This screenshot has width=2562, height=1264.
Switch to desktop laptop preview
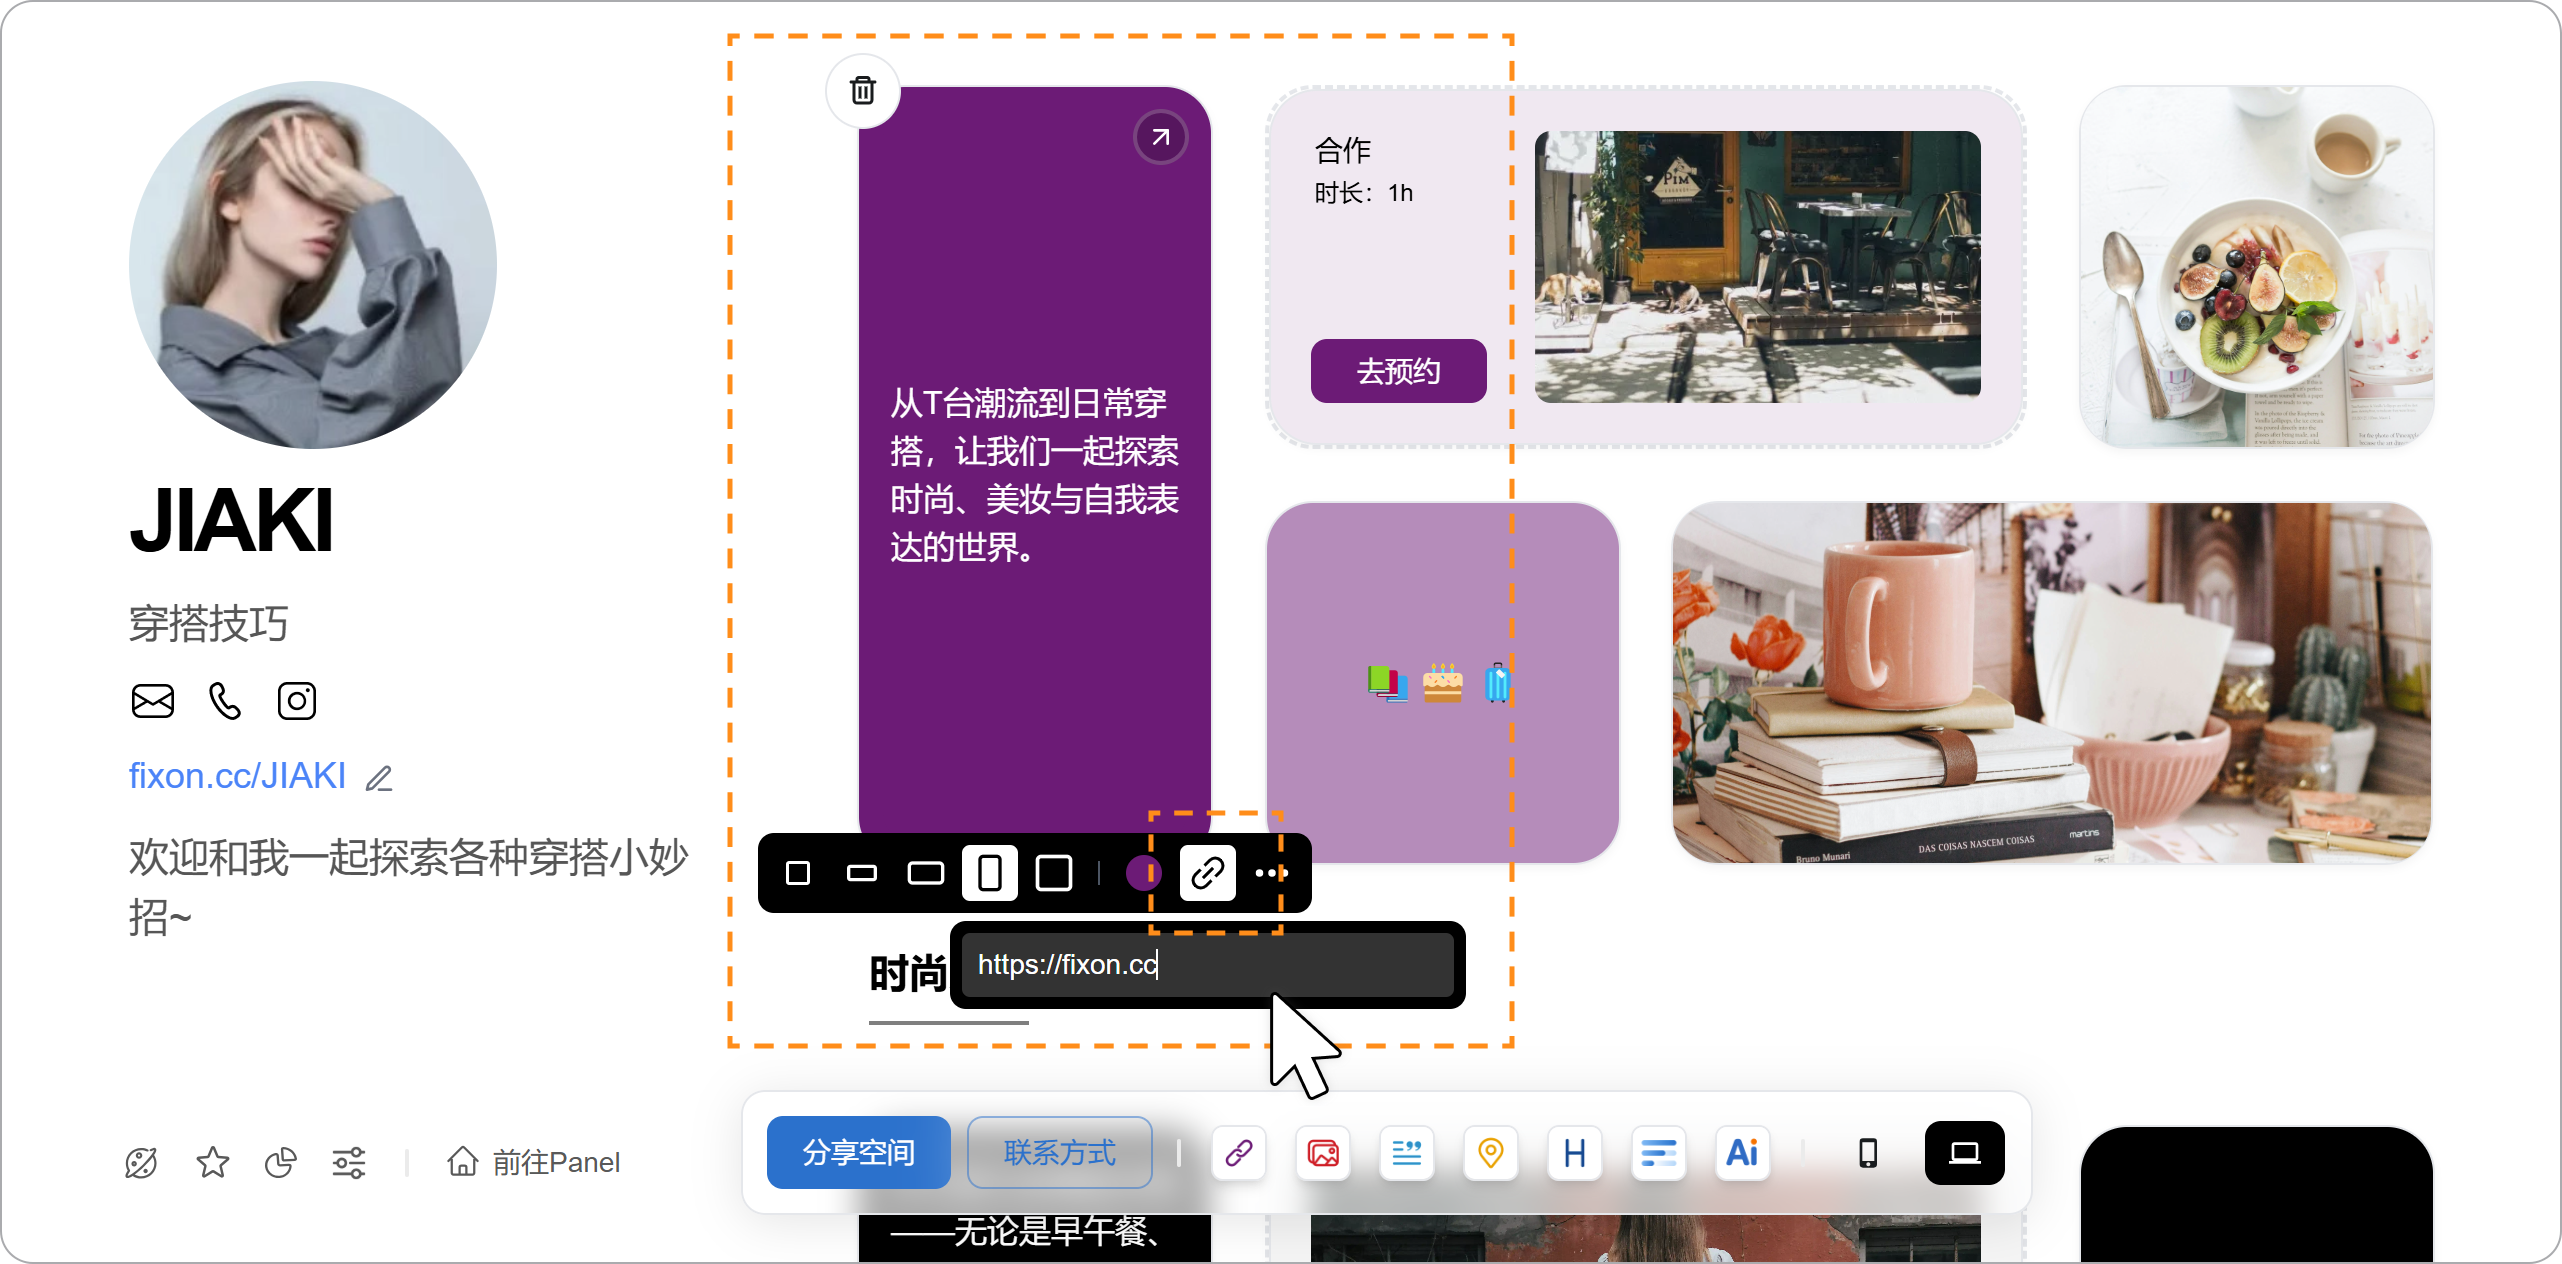pyautogui.click(x=1964, y=1153)
